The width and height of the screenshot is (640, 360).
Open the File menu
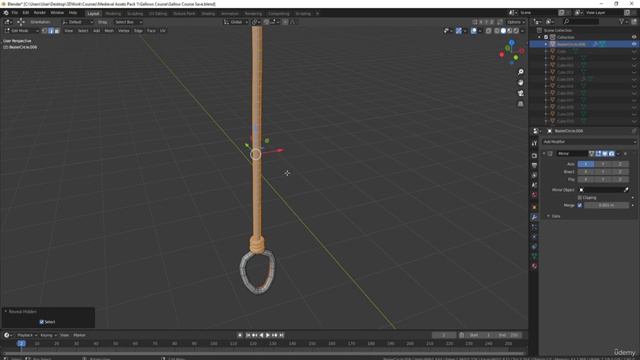(x=15, y=13)
